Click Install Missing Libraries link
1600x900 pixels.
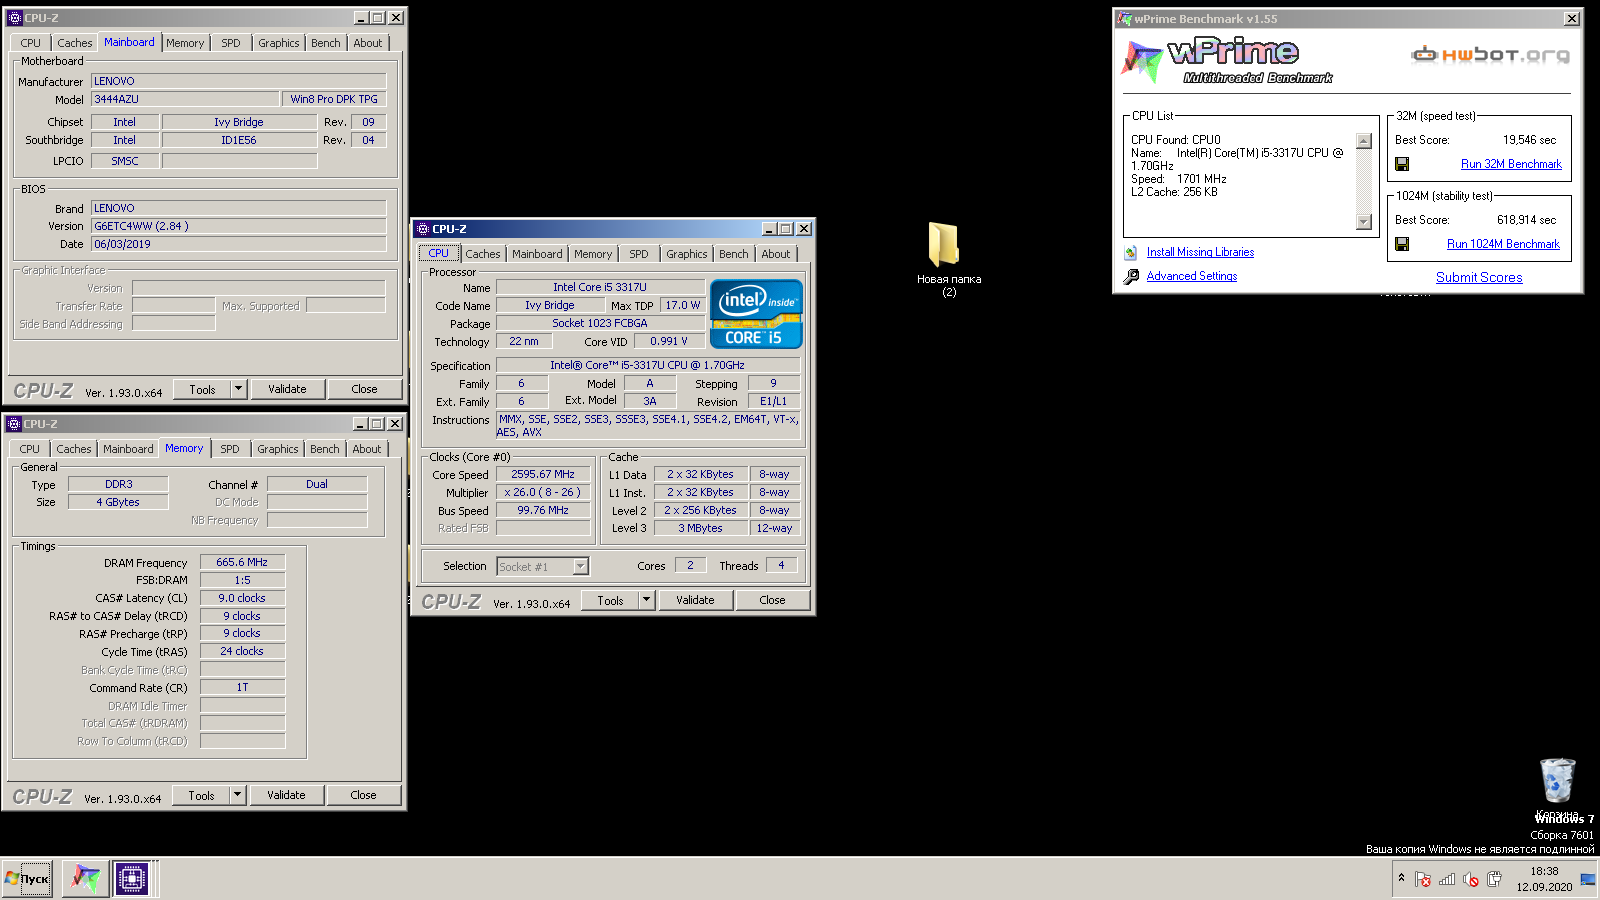1200,252
